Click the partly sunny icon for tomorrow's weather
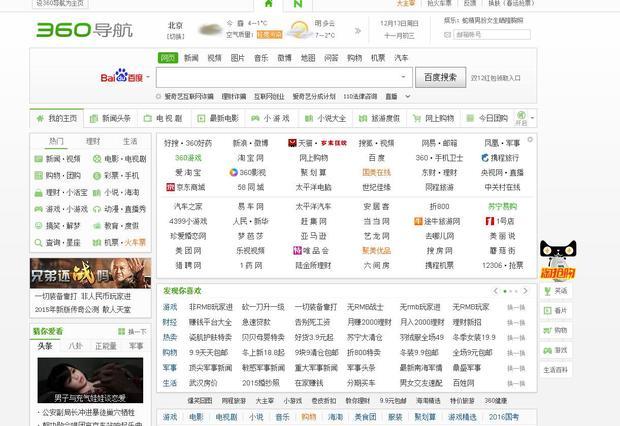This screenshot has height=426, width=620. [299, 29]
